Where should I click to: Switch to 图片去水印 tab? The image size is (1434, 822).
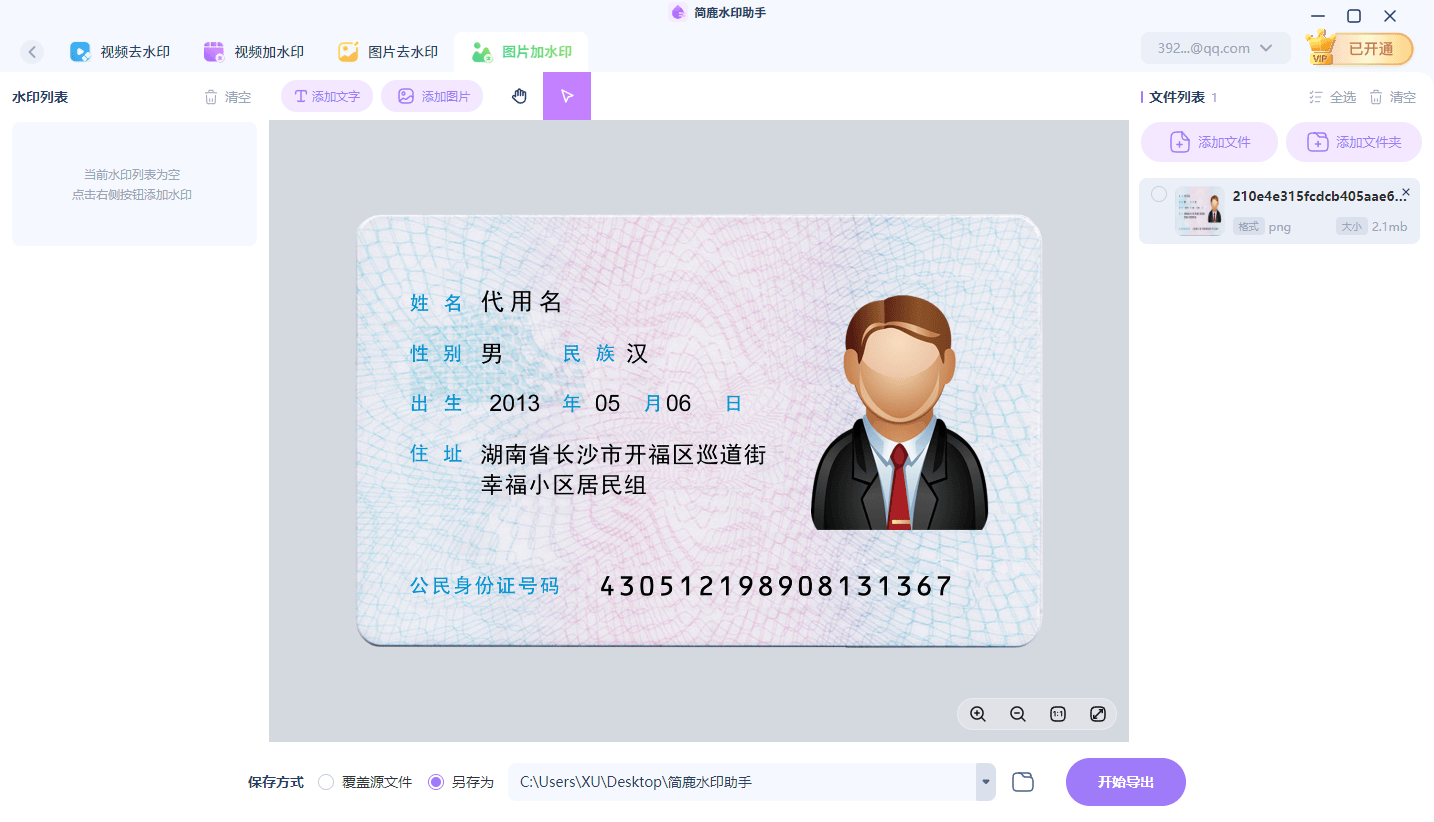tap(388, 52)
